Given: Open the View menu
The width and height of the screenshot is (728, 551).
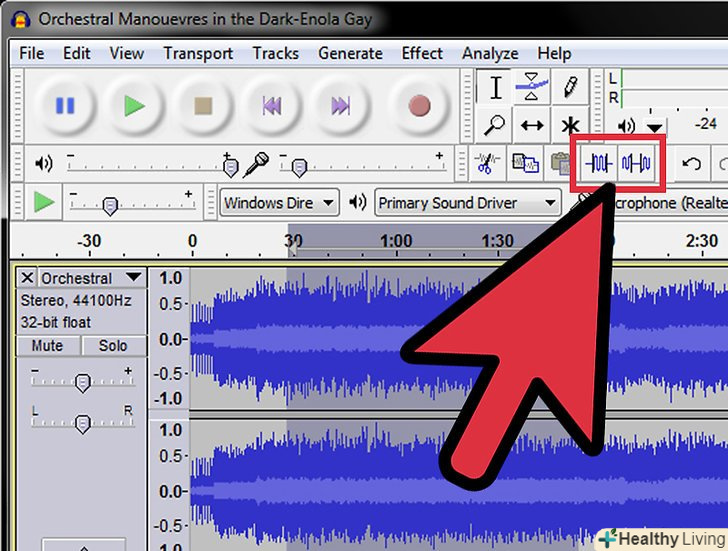Looking at the screenshot, I should (126, 53).
